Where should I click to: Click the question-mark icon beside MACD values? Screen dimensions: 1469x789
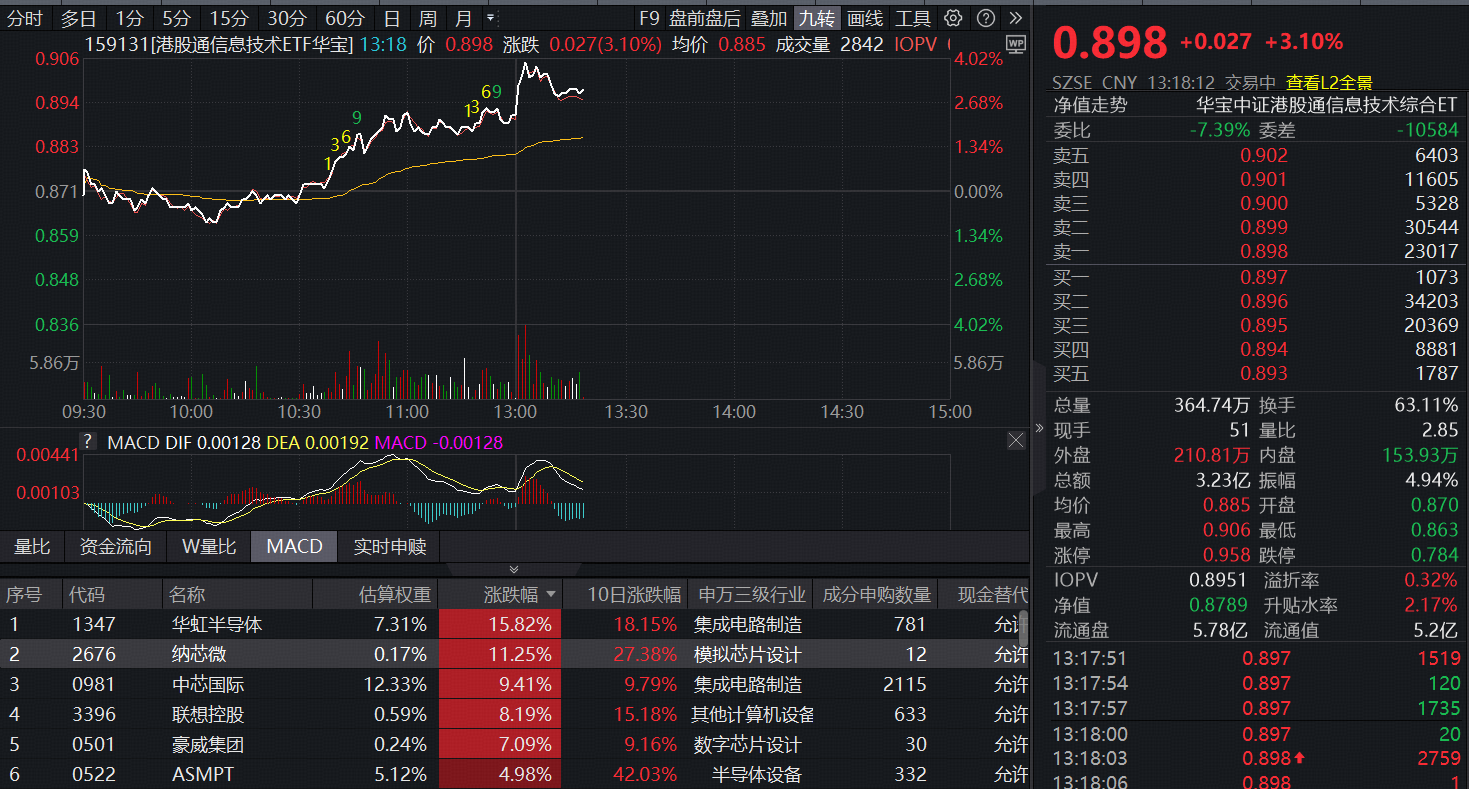point(88,440)
